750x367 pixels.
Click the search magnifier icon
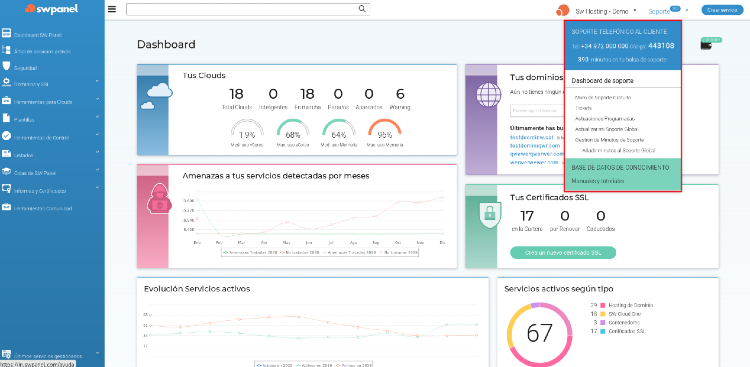362,9
